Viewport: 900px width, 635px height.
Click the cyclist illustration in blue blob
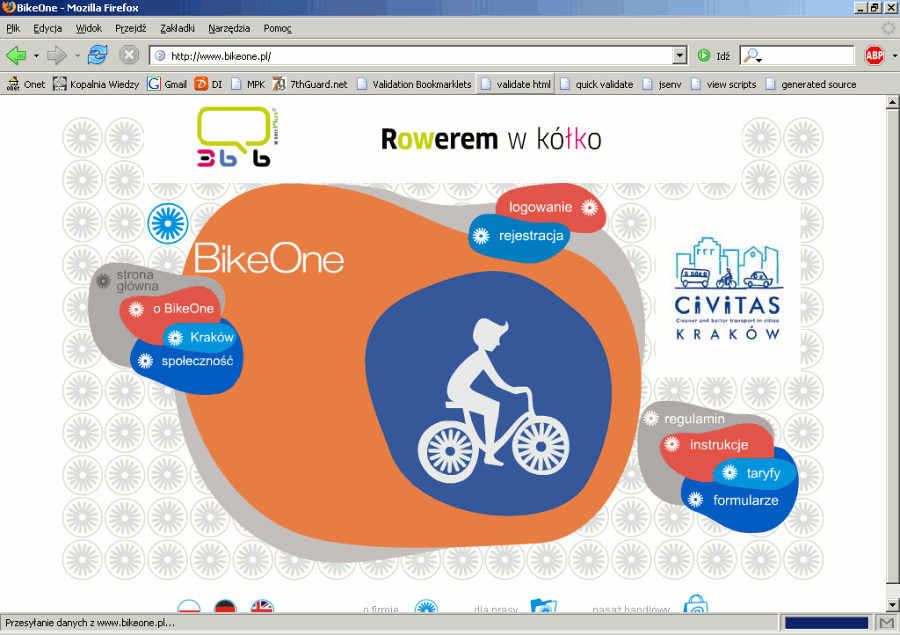[492, 400]
